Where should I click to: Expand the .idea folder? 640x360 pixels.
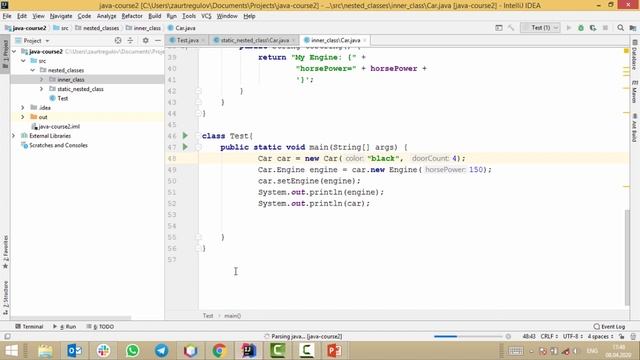point(23,108)
